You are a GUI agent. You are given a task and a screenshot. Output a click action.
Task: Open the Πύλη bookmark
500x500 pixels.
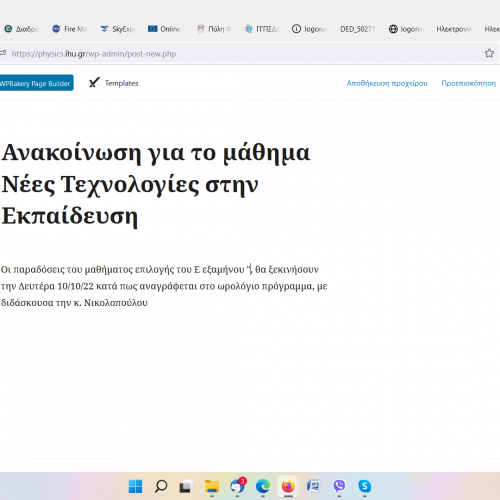(214, 29)
